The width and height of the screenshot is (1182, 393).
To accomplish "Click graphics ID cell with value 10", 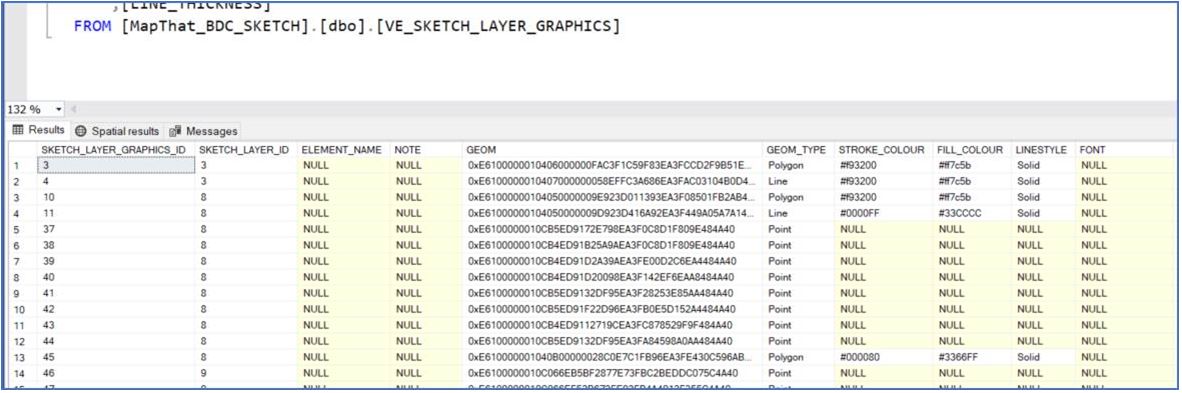I will (x=115, y=197).
